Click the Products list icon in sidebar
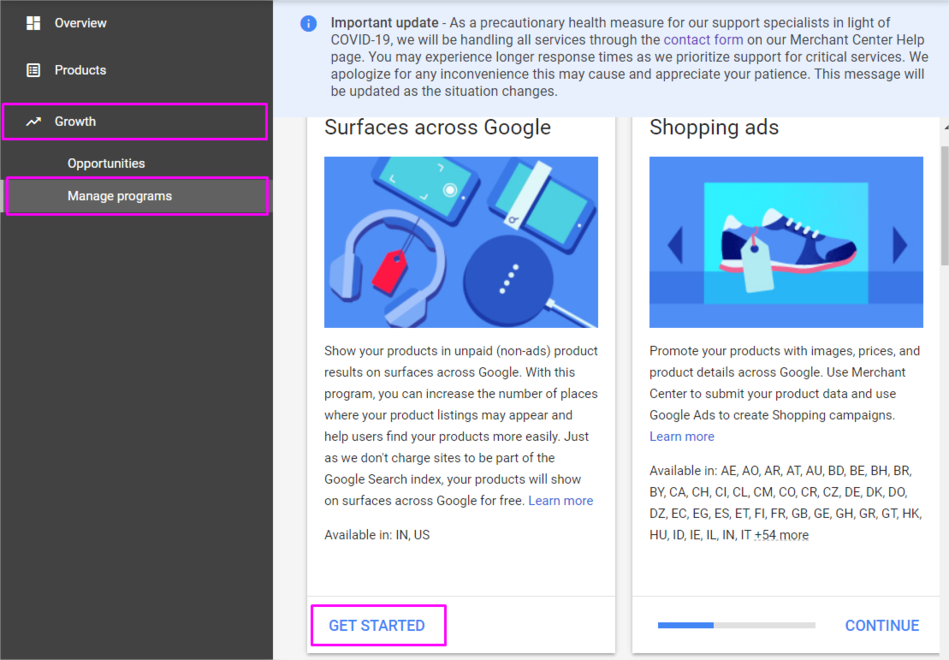 tap(34, 70)
